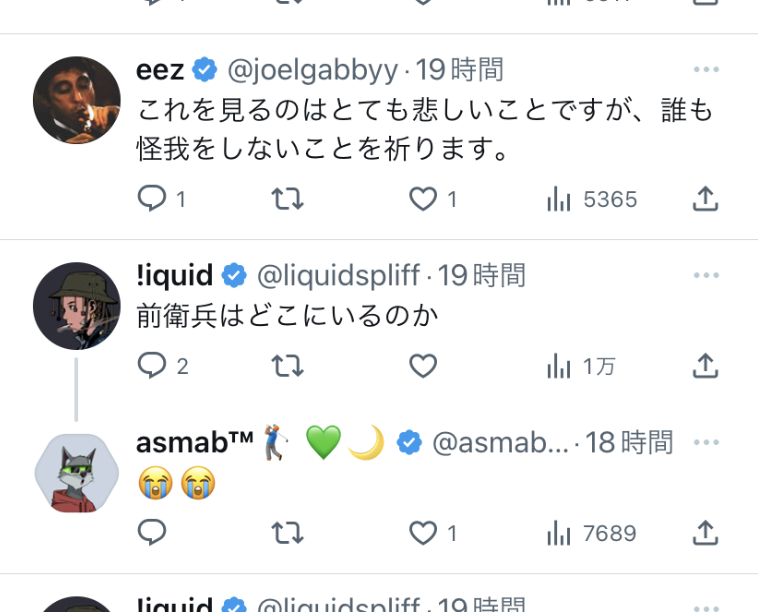Open more options on asmab's reply

coord(706,442)
